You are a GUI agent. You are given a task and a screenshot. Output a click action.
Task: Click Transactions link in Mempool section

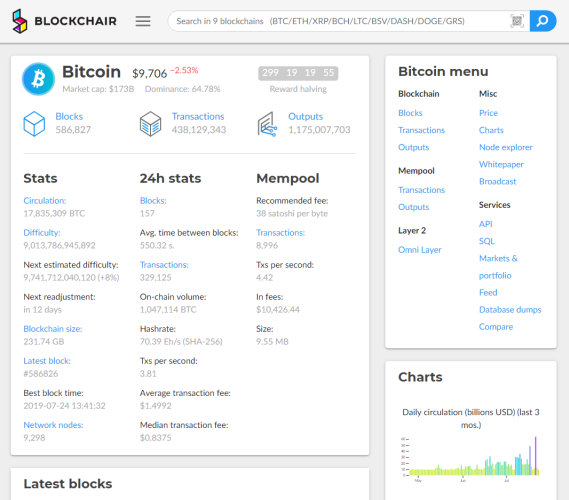tap(280, 233)
